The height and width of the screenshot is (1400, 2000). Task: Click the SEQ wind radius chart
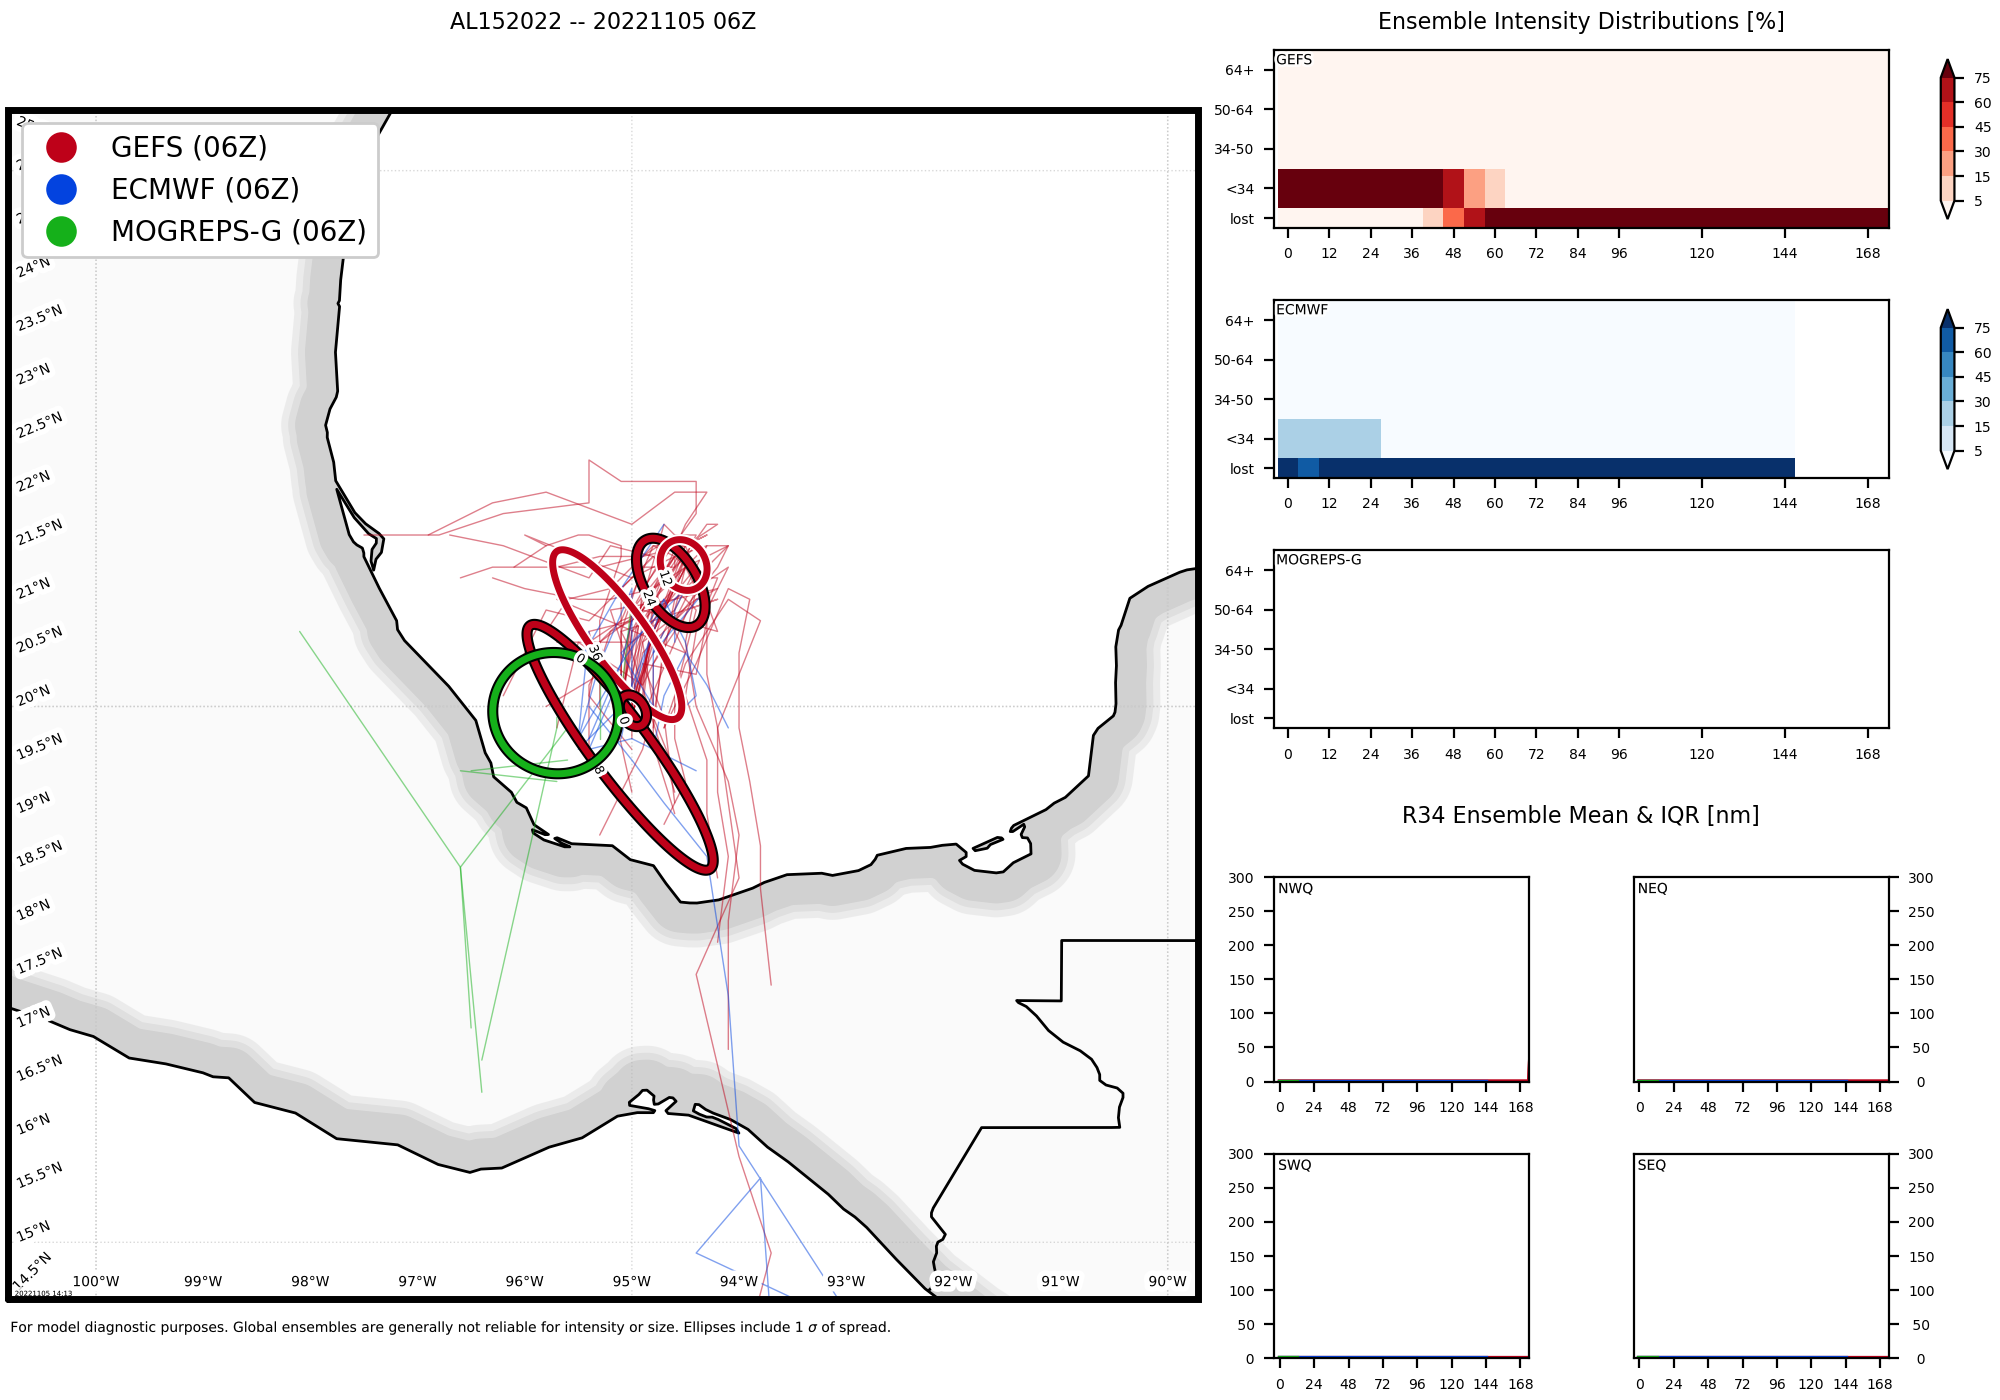[x=1760, y=1255]
